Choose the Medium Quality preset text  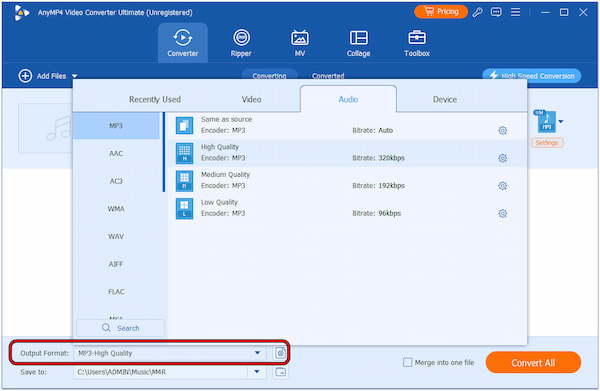click(225, 174)
